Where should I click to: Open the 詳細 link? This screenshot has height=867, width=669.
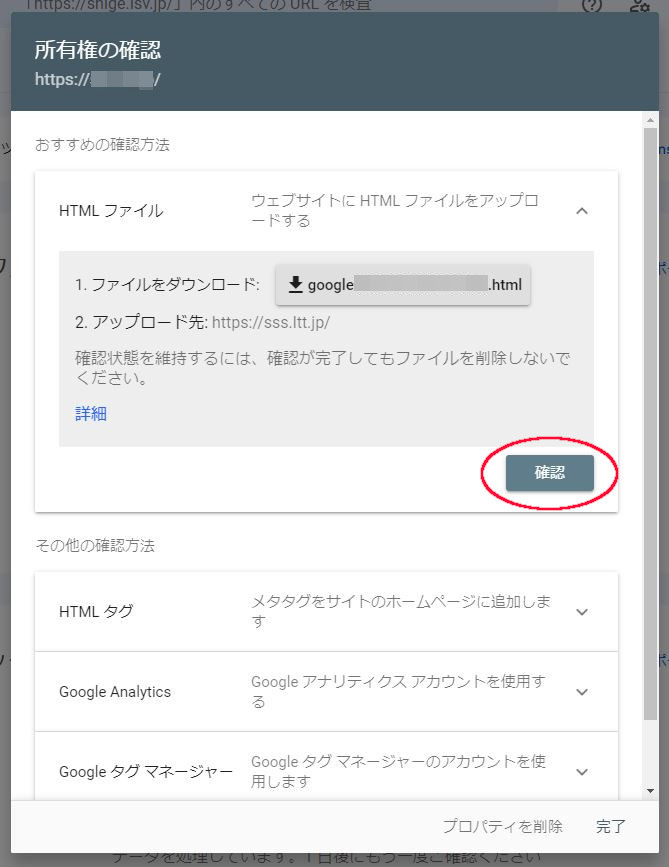[91, 413]
